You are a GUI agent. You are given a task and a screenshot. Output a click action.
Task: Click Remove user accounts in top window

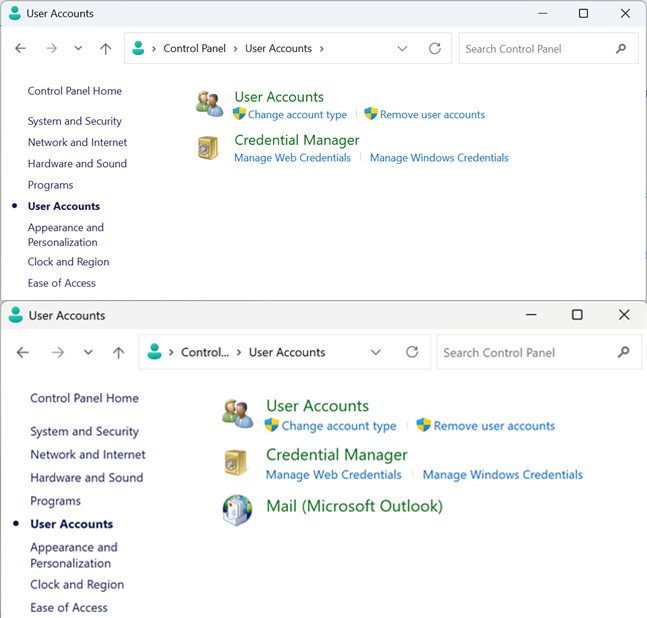[x=432, y=115]
